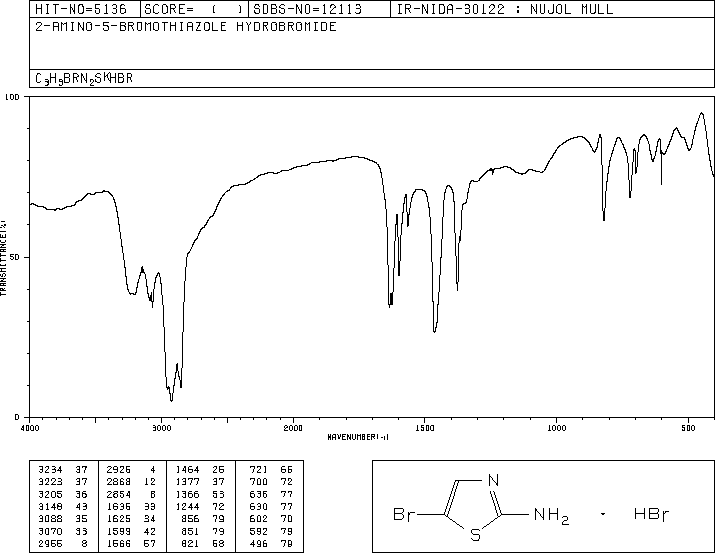Click the ring 'S' atom in structure
The height and width of the screenshot is (553, 715).
point(475,534)
